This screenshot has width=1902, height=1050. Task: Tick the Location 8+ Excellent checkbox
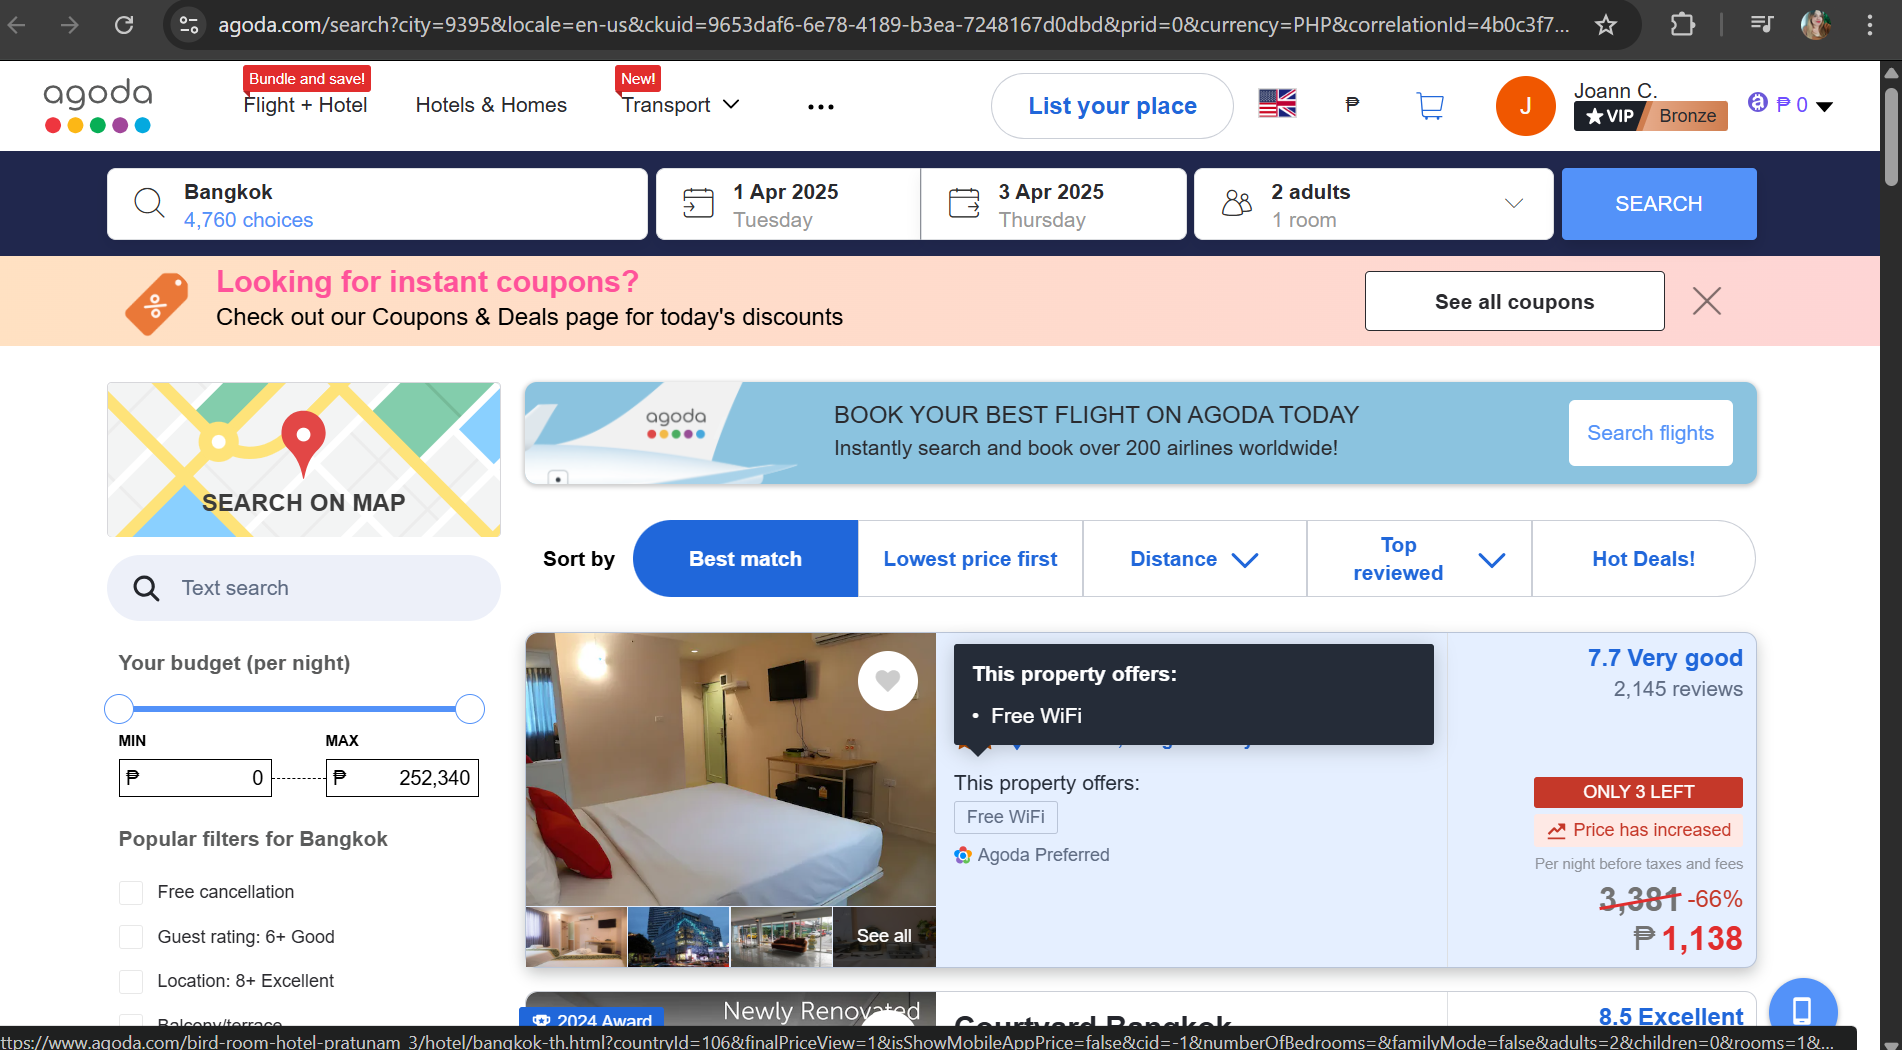click(x=131, y=981)
